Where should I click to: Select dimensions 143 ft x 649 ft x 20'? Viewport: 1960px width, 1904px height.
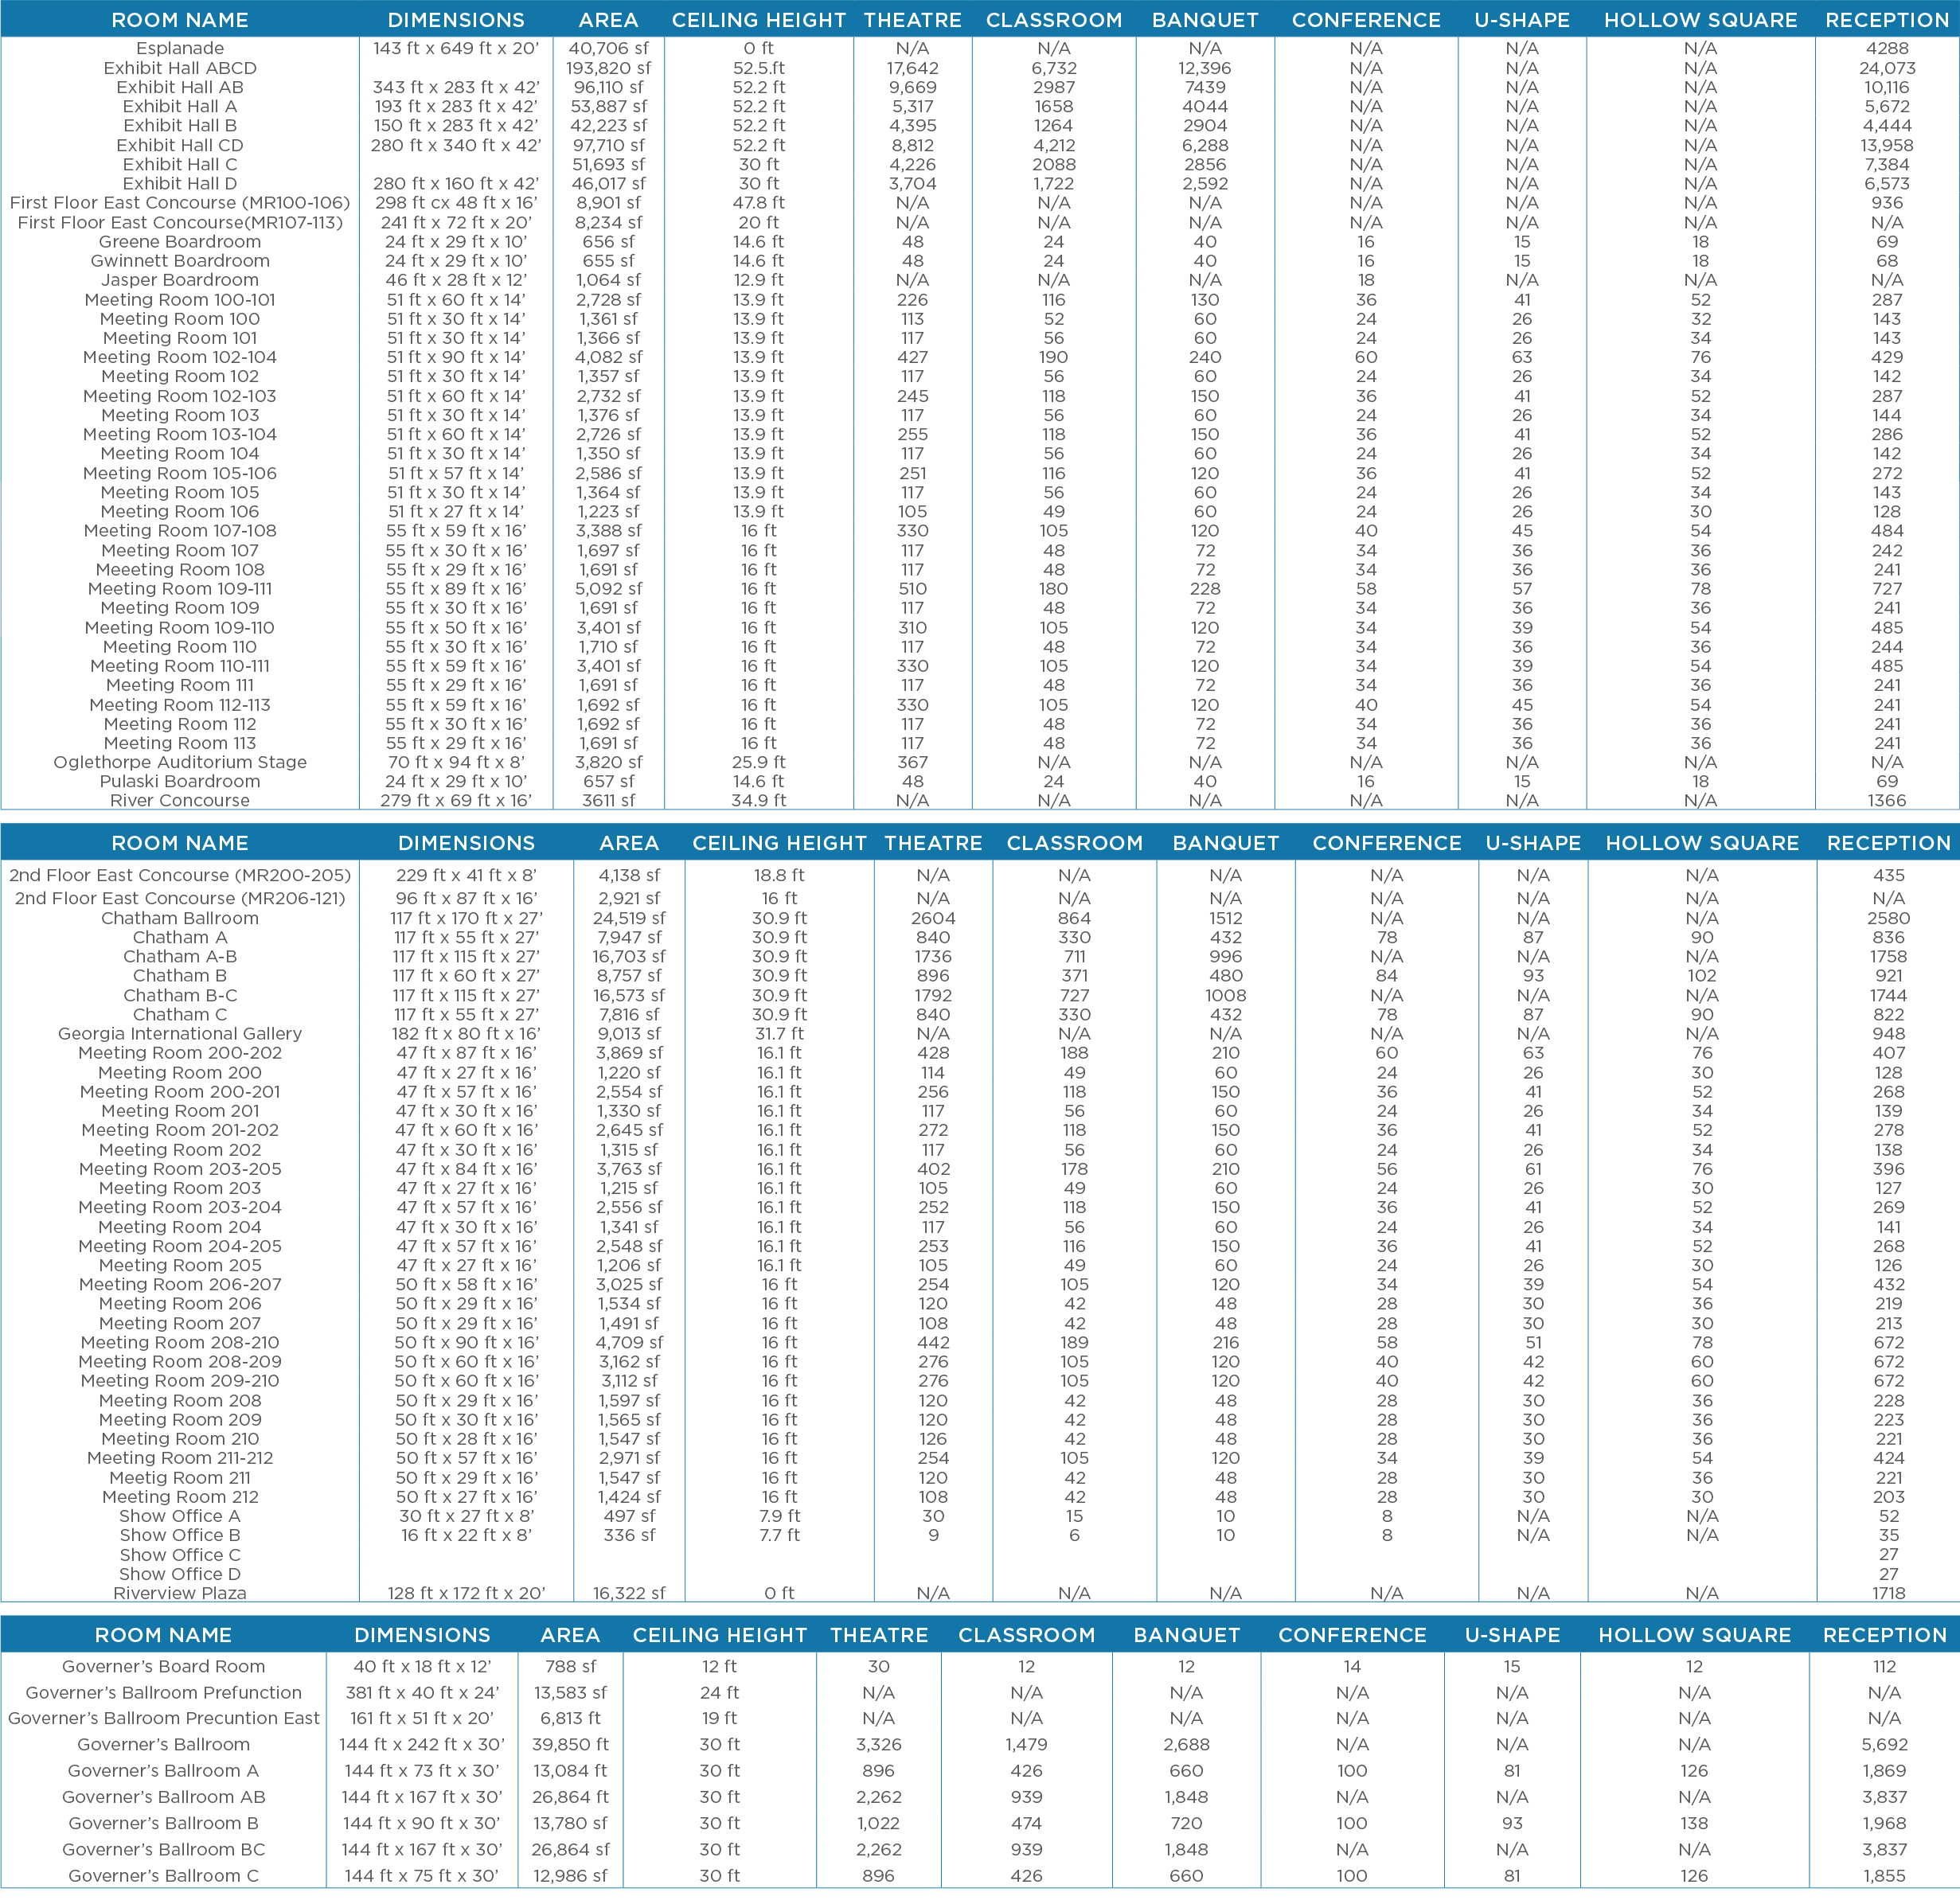(455, 48)
